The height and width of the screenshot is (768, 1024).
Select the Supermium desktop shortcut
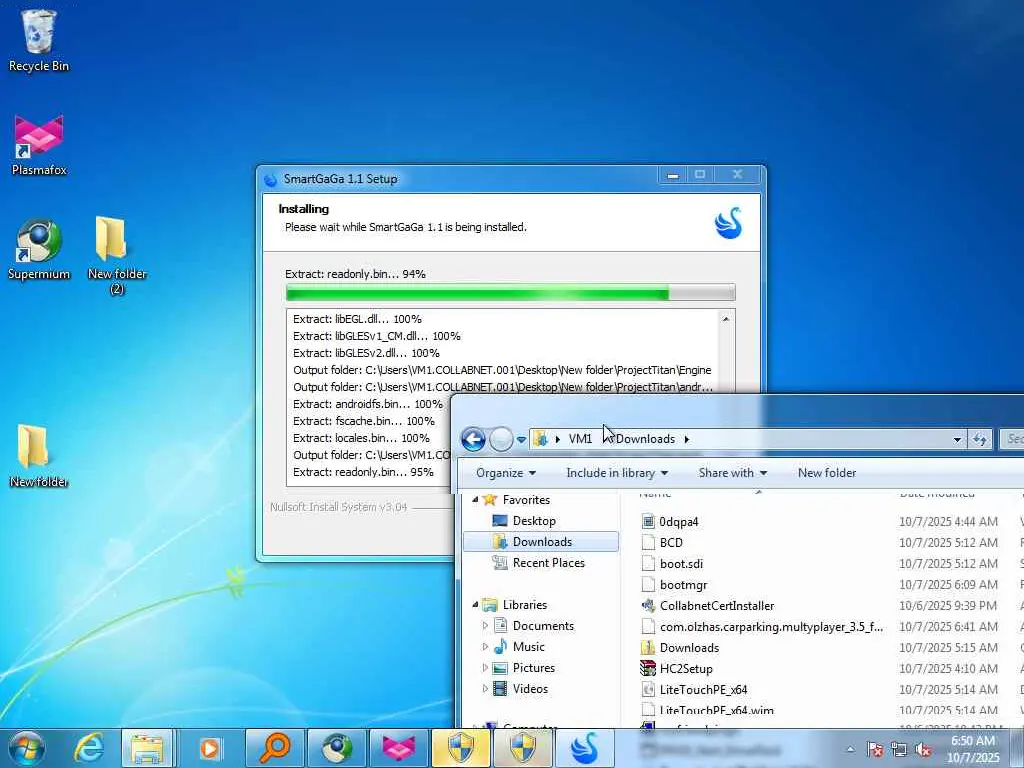coord(39,249)
